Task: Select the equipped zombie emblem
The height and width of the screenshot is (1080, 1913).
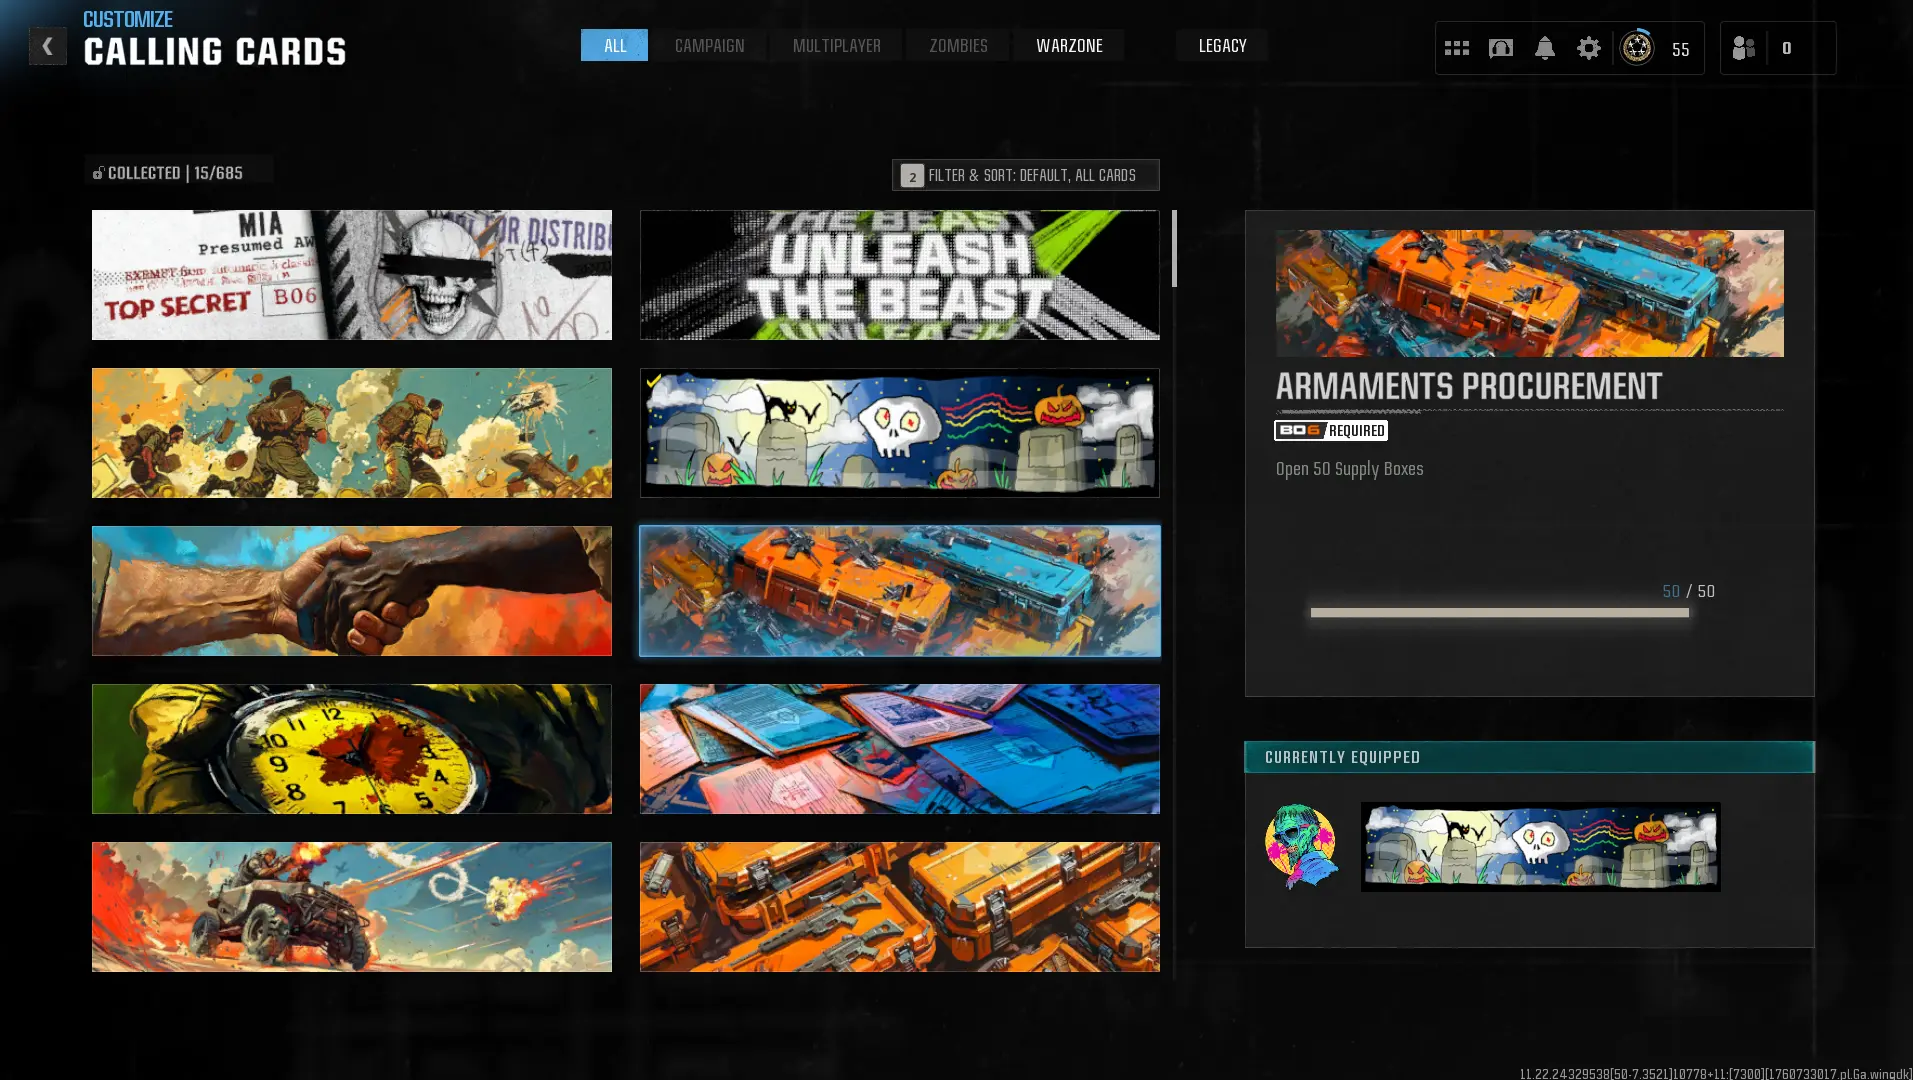Action: [x=1300, y=846]
